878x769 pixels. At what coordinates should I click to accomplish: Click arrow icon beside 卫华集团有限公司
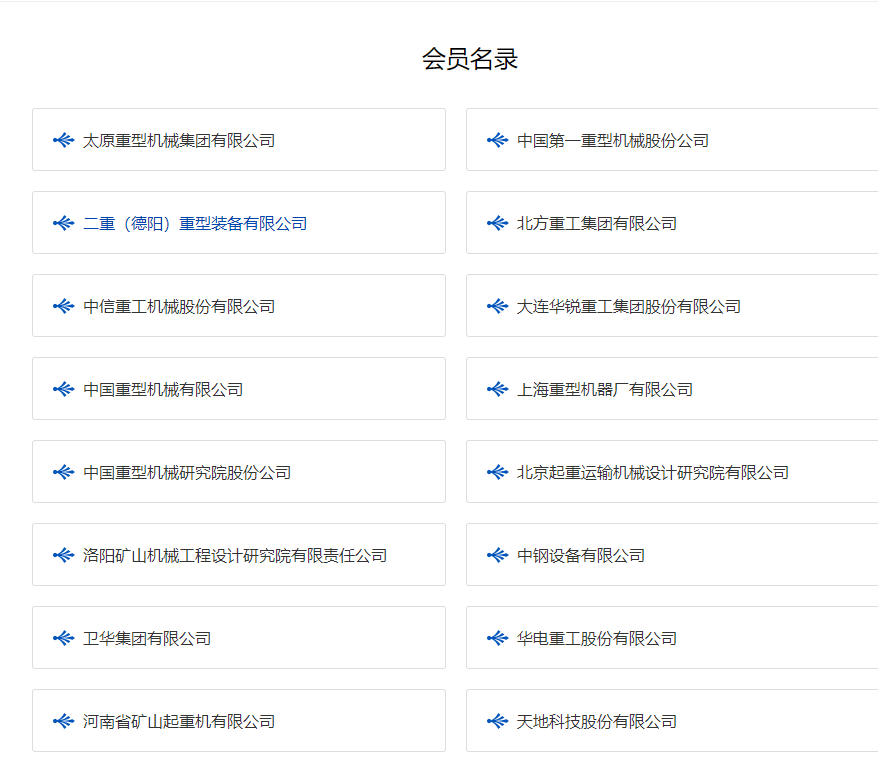coord(63,638)
